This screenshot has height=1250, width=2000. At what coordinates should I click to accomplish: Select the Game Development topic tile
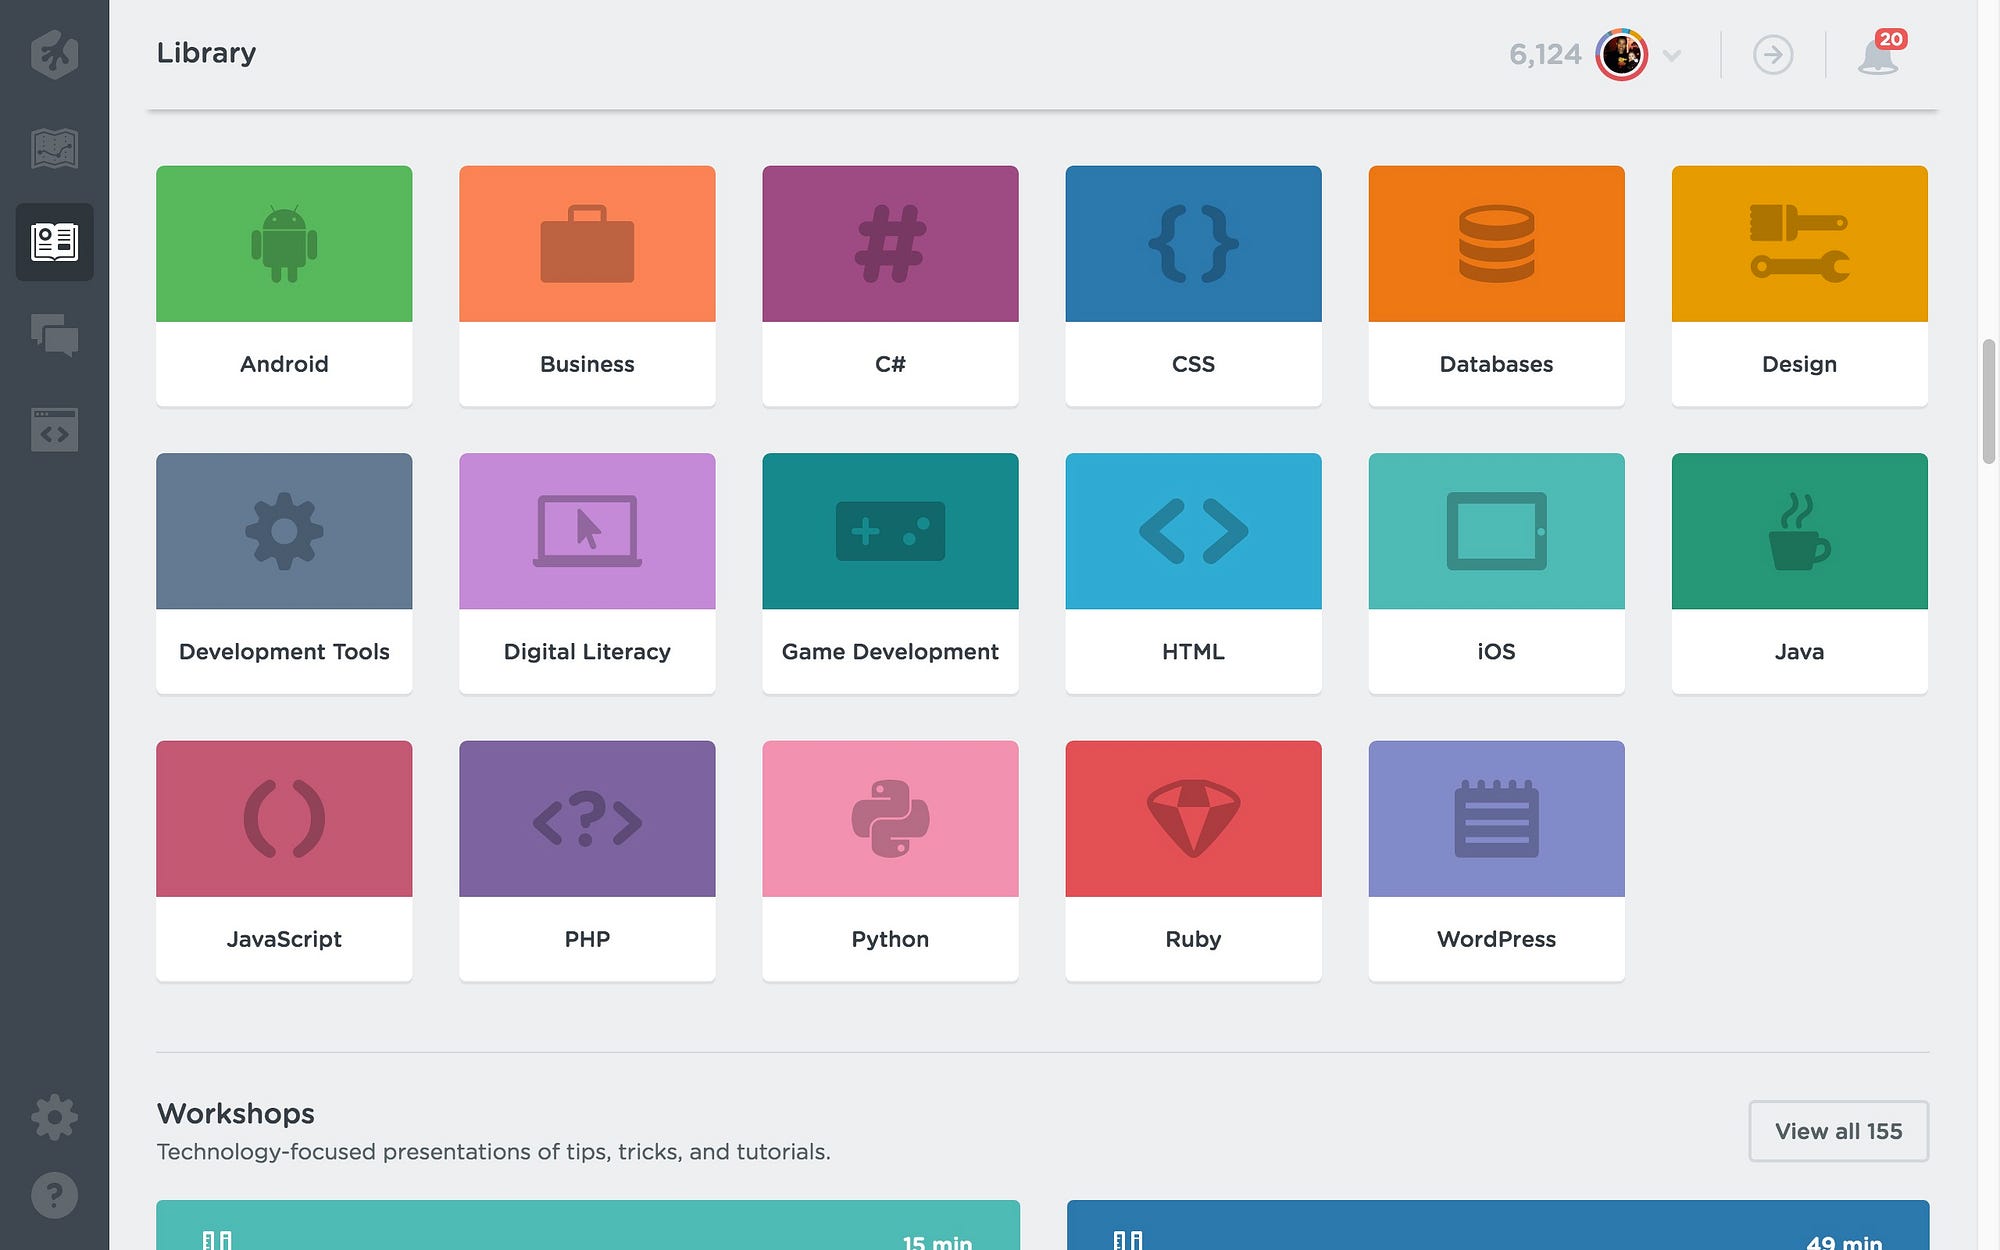point(890,572)
